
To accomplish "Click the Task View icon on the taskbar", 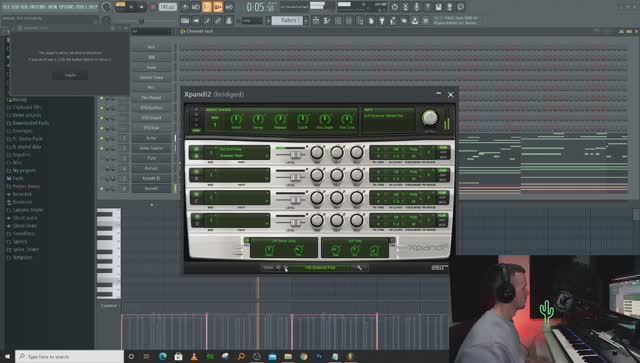I will pyautogui.click(x=147, y=356).
